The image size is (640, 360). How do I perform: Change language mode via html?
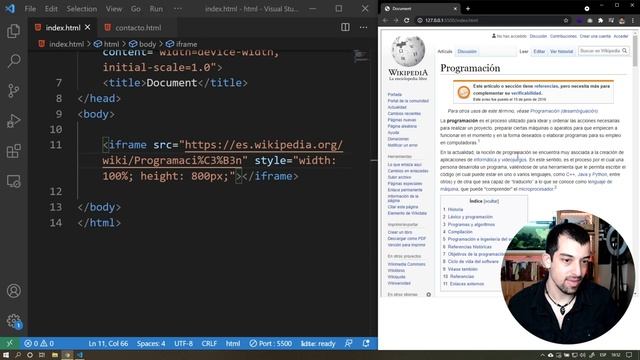pyautogui.click(x=233, y=343)
